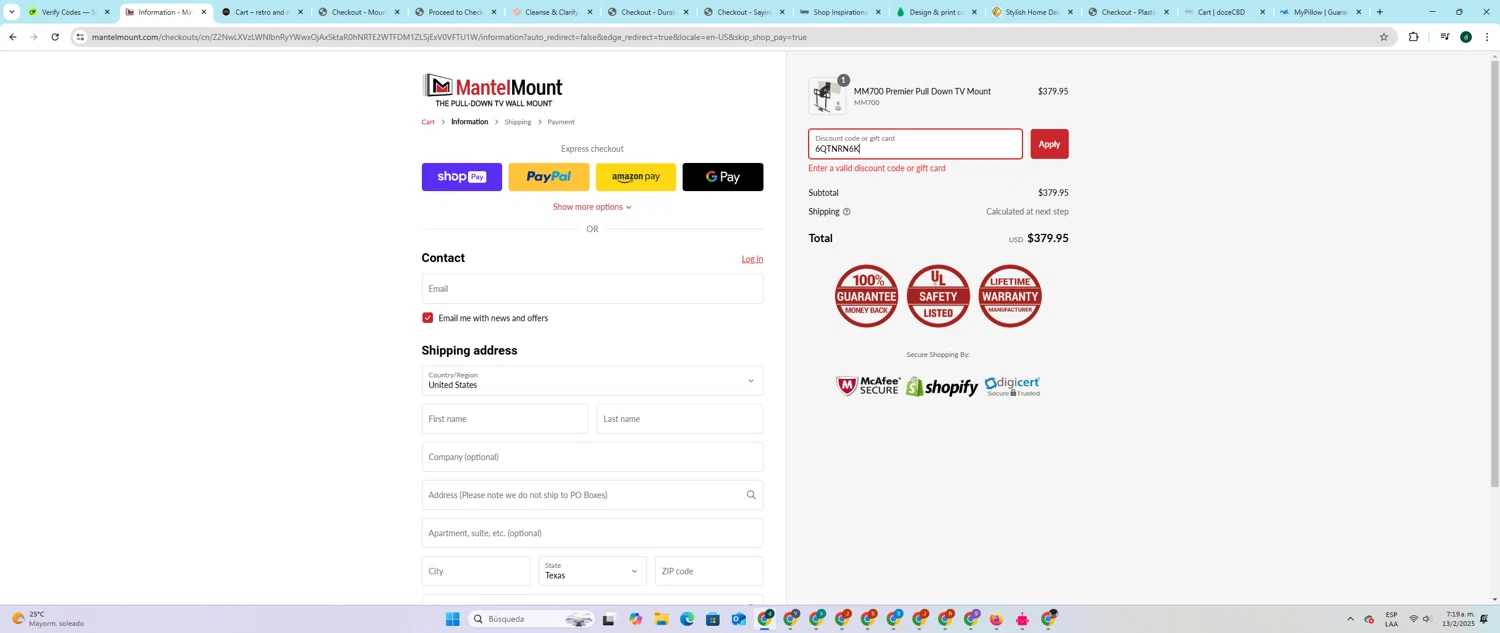
Task: Apply the discount code
Action: [x=1049, y=144]
